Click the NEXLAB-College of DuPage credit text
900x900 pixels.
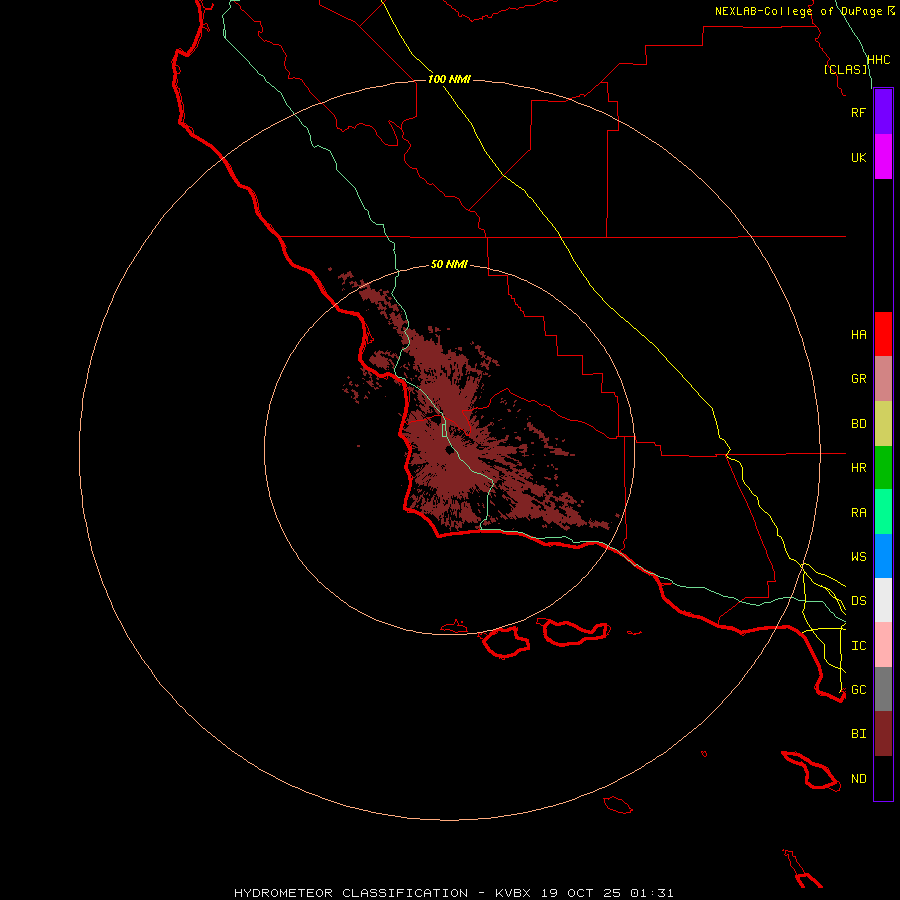pyautogui.click(x=798, y=11)
